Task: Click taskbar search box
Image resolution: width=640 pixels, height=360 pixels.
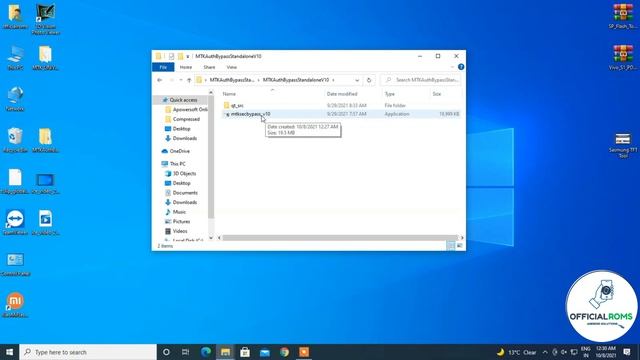Action: 88,352
